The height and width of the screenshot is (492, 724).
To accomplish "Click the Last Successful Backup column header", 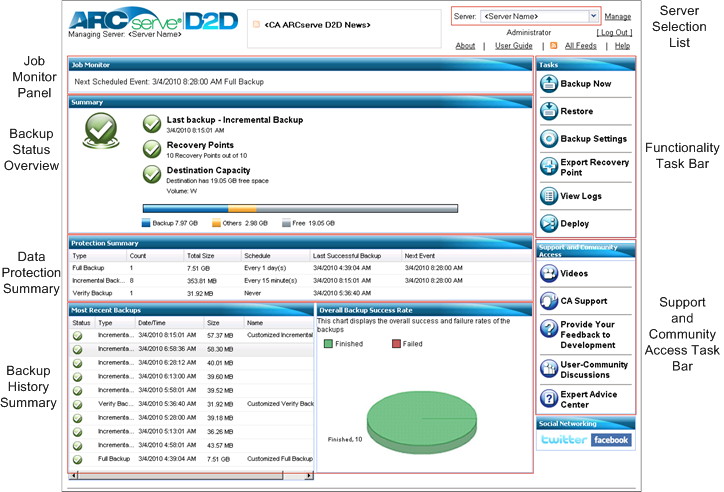I will pos(356,256).
